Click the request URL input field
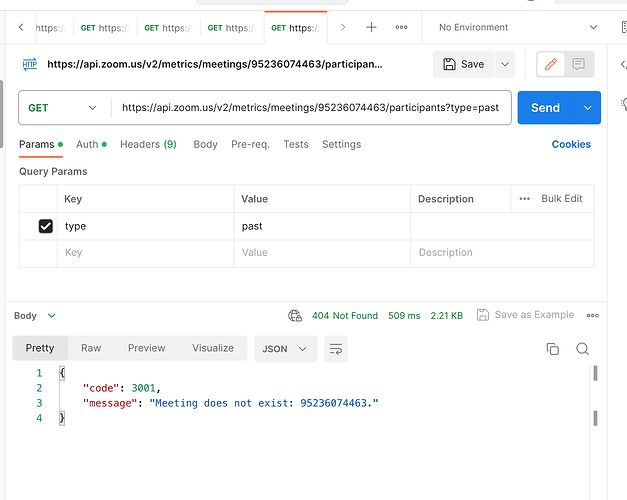 pyautogui.click(x=310, y=108)
